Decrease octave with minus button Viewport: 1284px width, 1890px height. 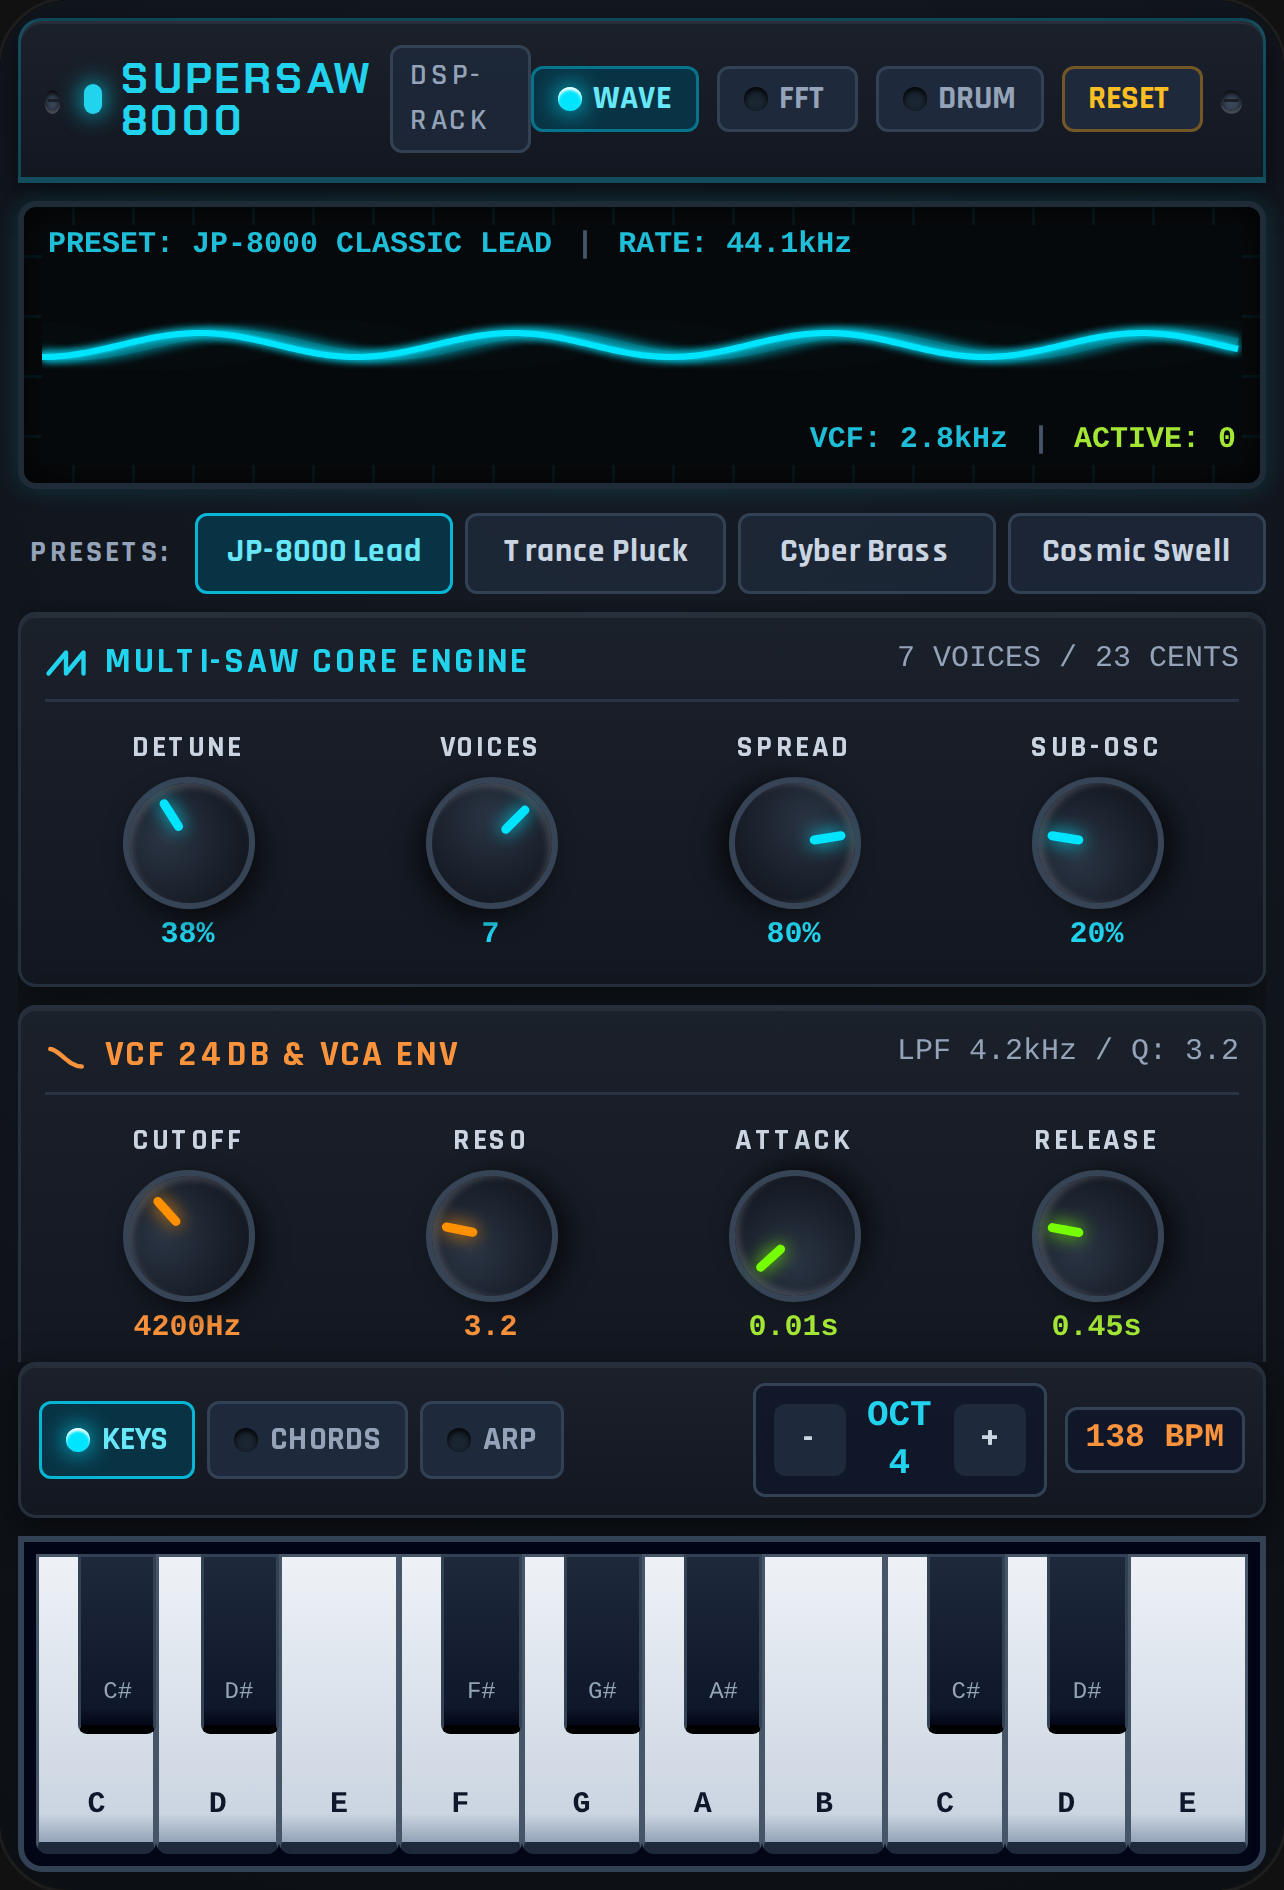pyautogui.click(x=809, y=1440)
